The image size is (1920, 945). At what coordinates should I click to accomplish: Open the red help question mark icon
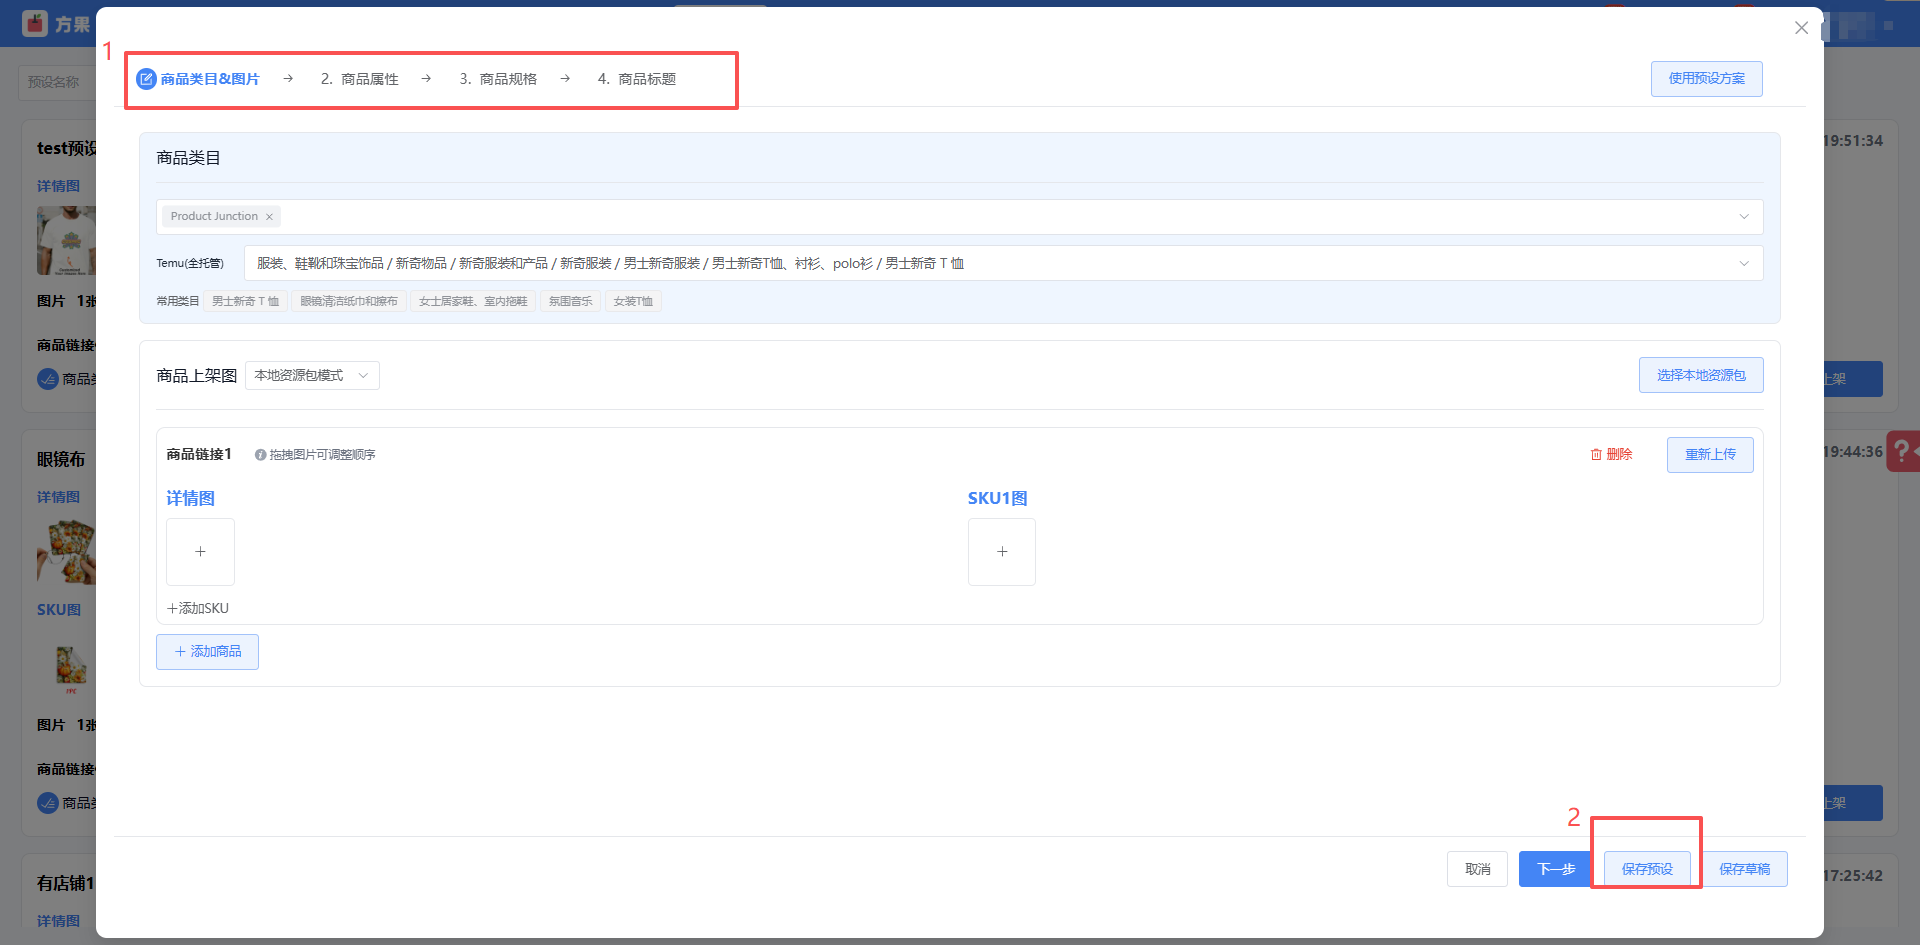[x=1902, y=451]
